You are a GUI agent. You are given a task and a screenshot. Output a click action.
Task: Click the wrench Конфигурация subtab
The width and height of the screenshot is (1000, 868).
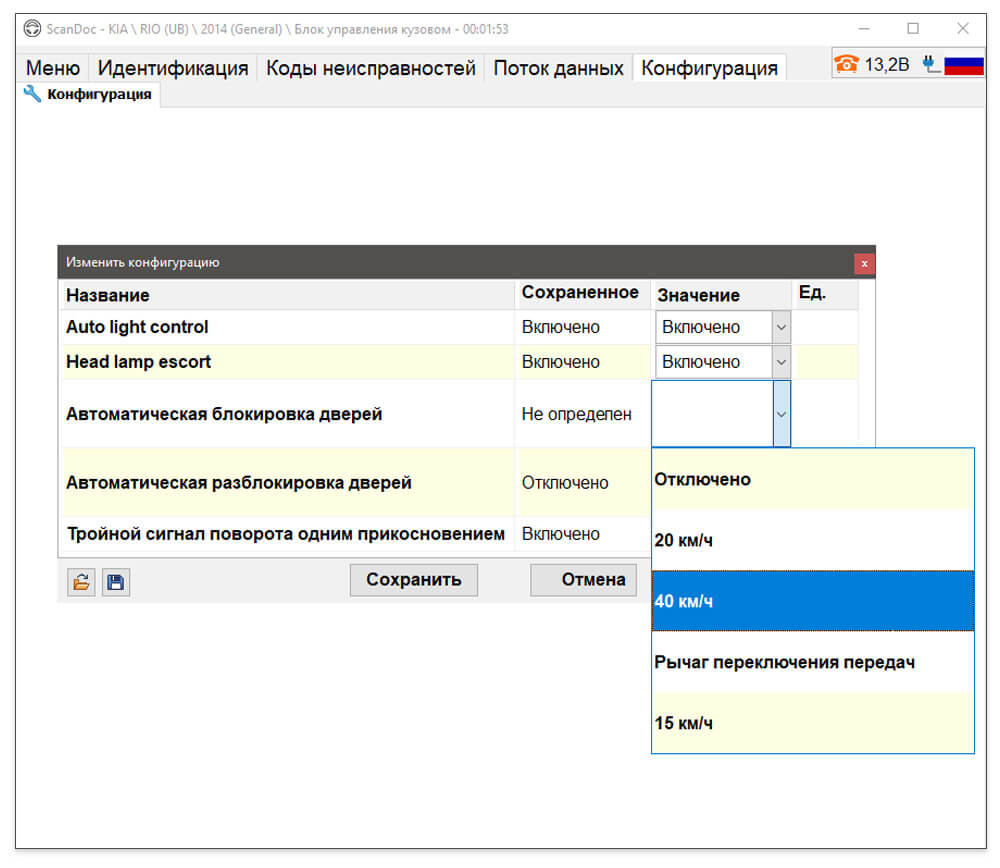tap(88, 94)
